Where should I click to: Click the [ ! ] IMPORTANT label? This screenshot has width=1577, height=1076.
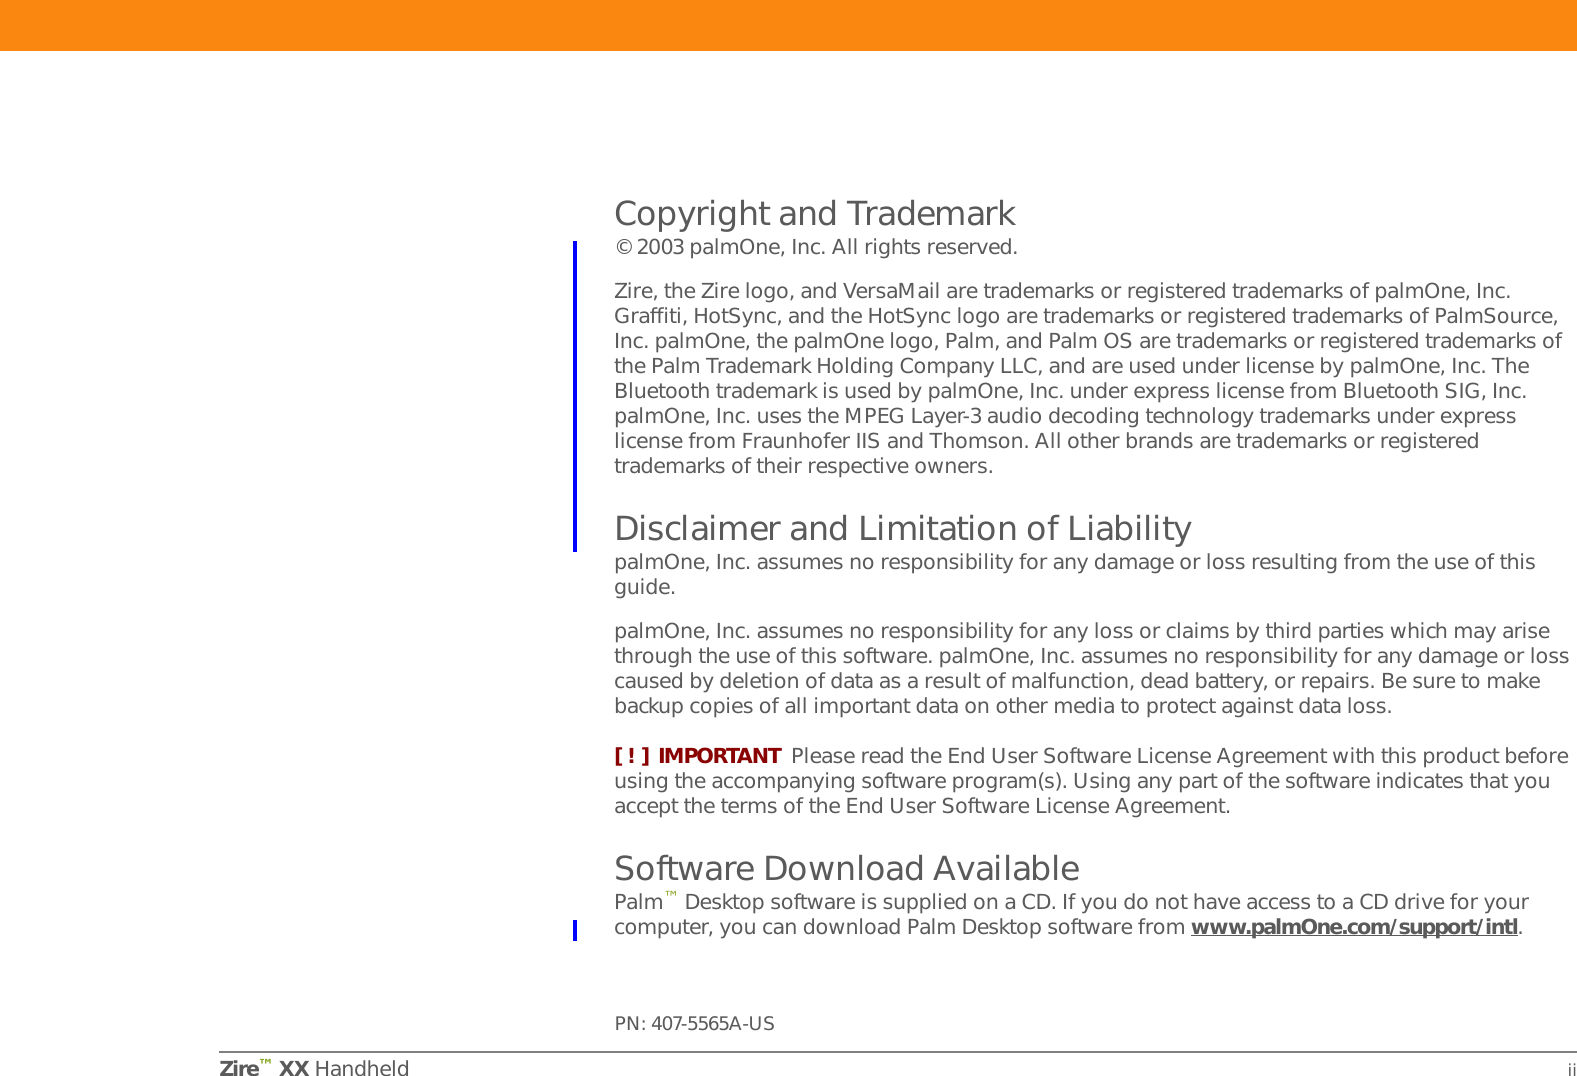pos(697,756)
